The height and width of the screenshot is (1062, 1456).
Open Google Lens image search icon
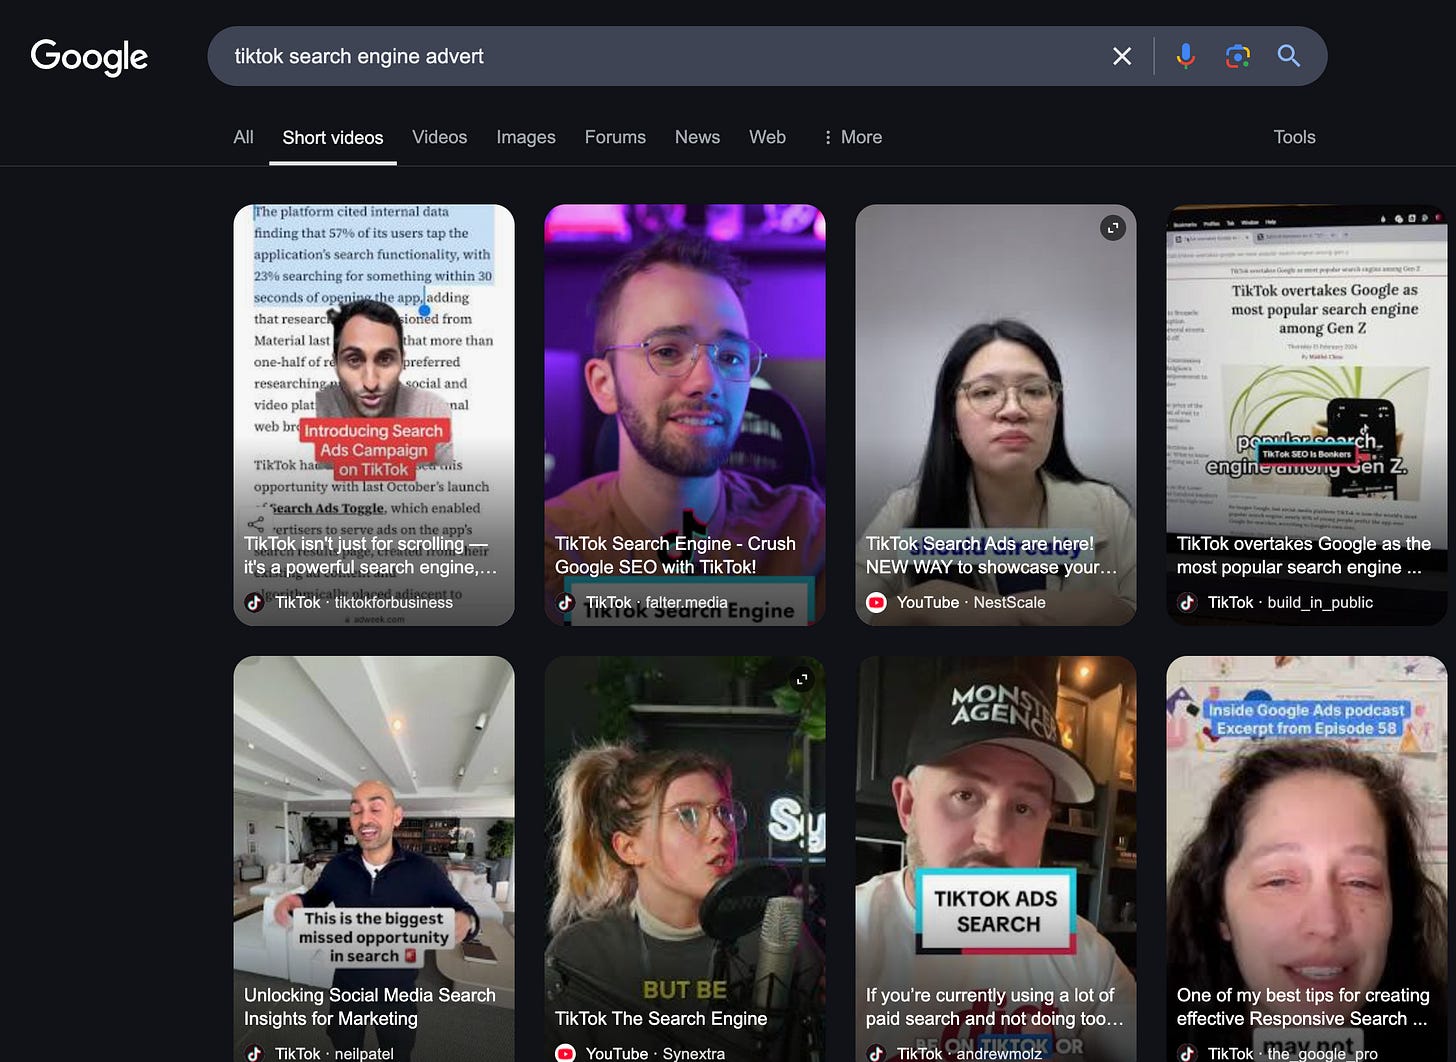tap(1238, 56)
